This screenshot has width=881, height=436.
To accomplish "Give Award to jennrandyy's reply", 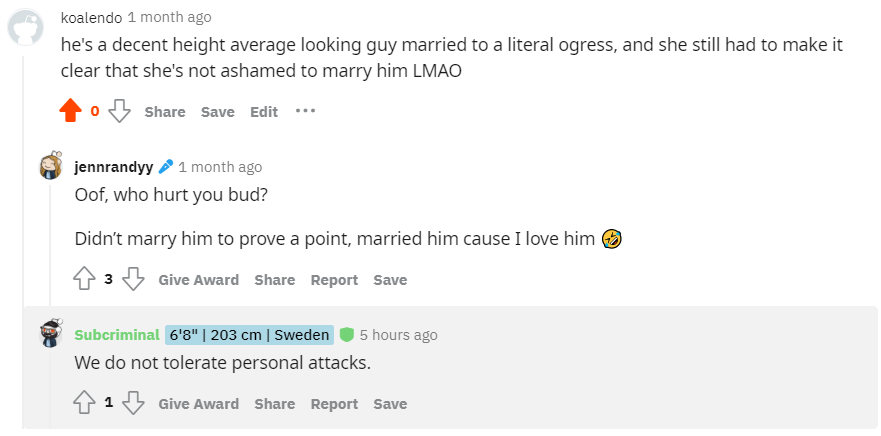I will coord(198,280).
